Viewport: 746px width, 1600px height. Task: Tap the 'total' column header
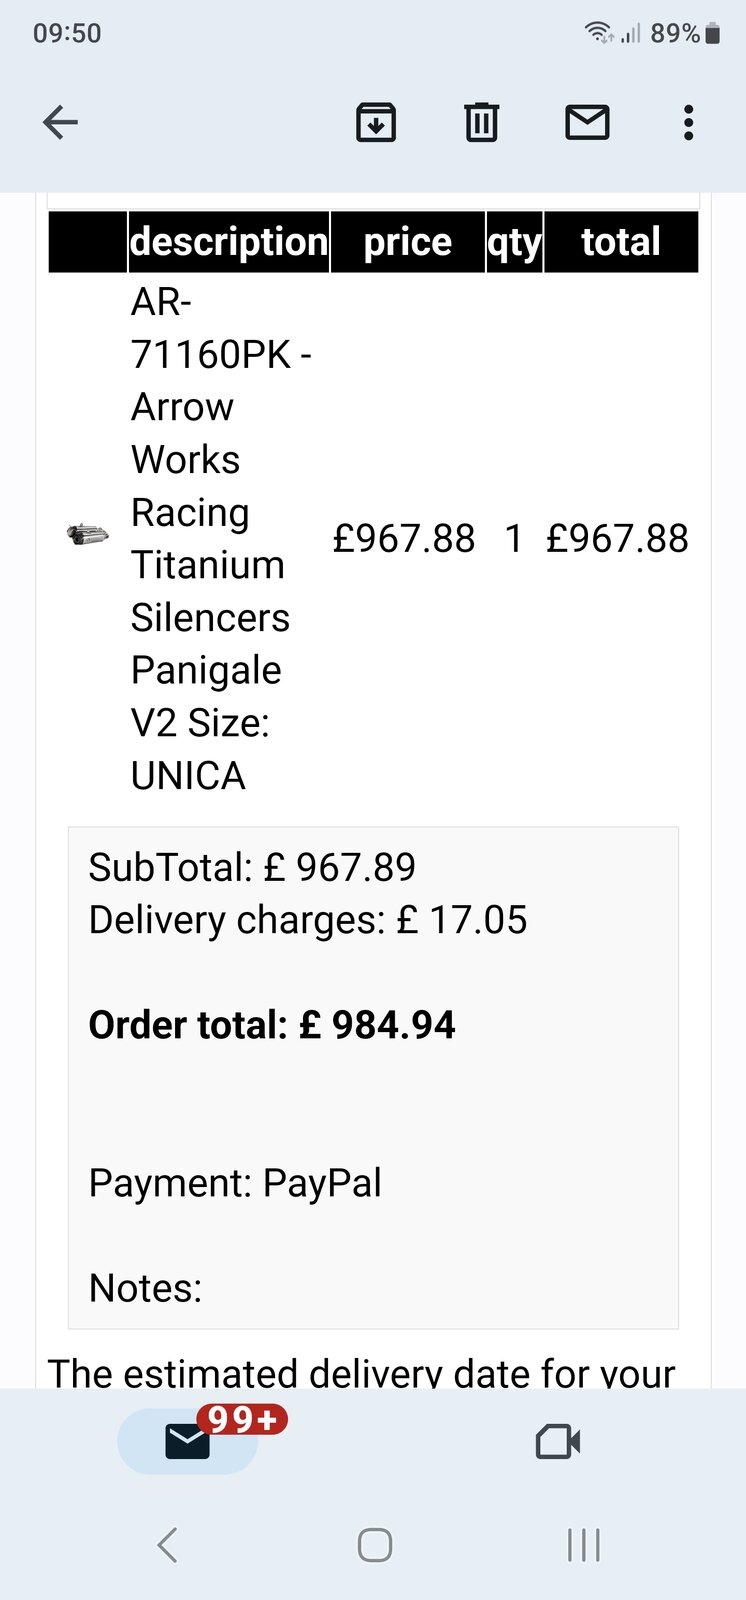621,242
